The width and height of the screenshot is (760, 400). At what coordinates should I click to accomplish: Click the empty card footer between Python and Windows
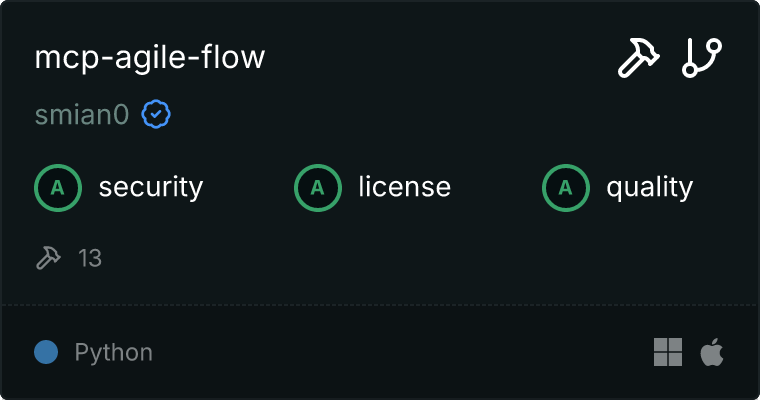[x=400, y=352]
